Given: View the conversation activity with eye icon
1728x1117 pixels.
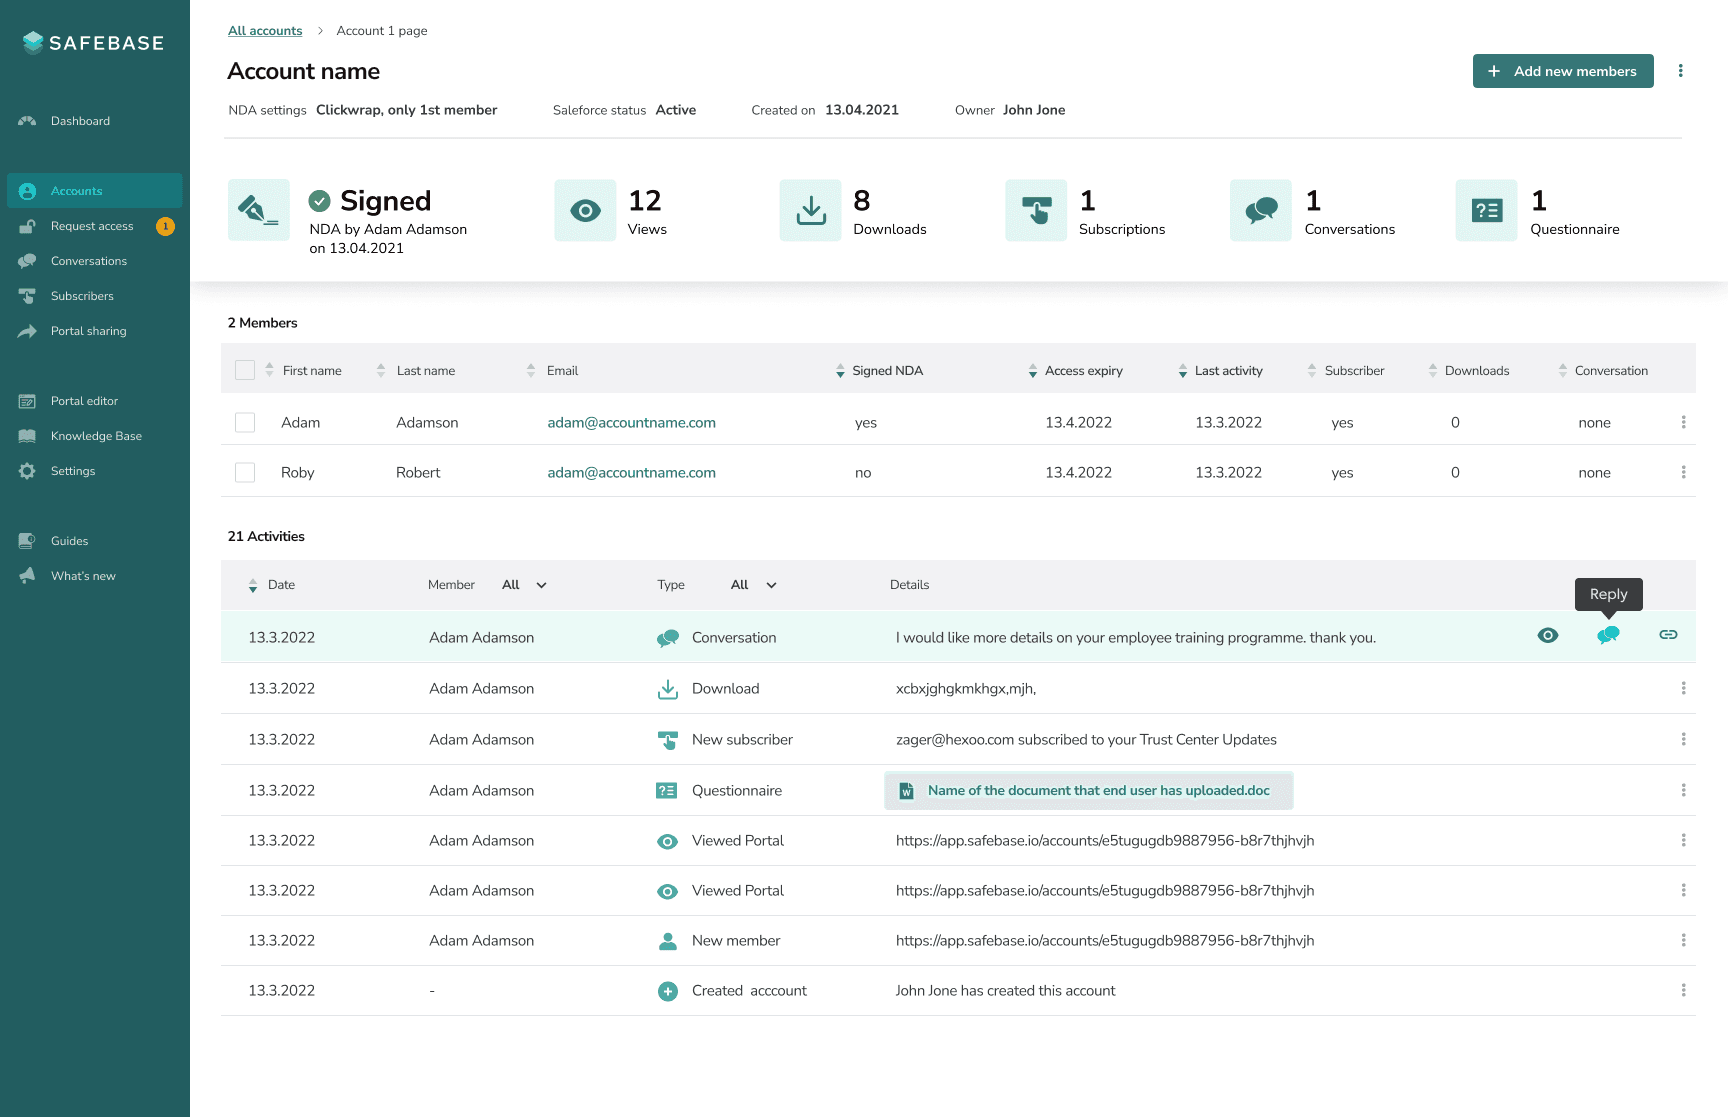Looking at the screenshot, I should pyautogui.click(x=1547, y=635).
